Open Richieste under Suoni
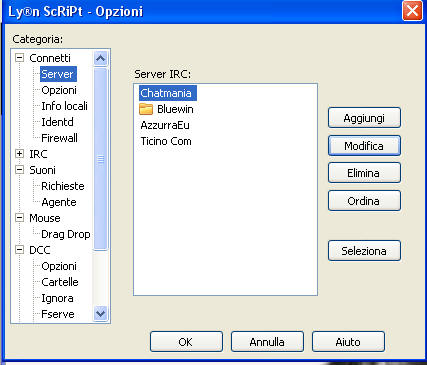 tap(63, 186)
